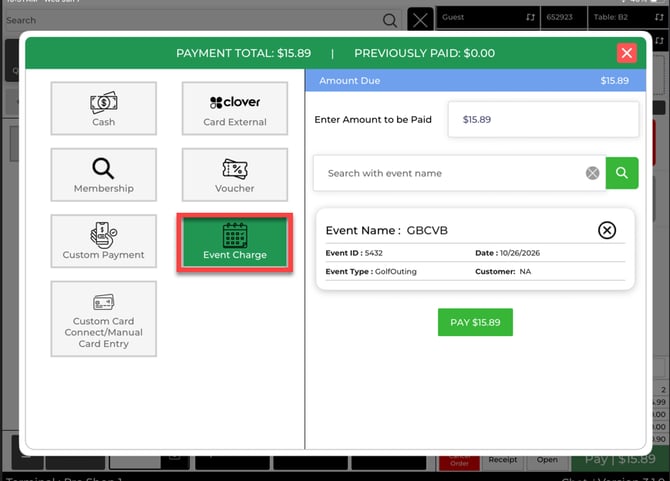This screenshot has width=670, height=481.
Task: Click the Receipt button in bottom bar
Action: click(503, 460)
